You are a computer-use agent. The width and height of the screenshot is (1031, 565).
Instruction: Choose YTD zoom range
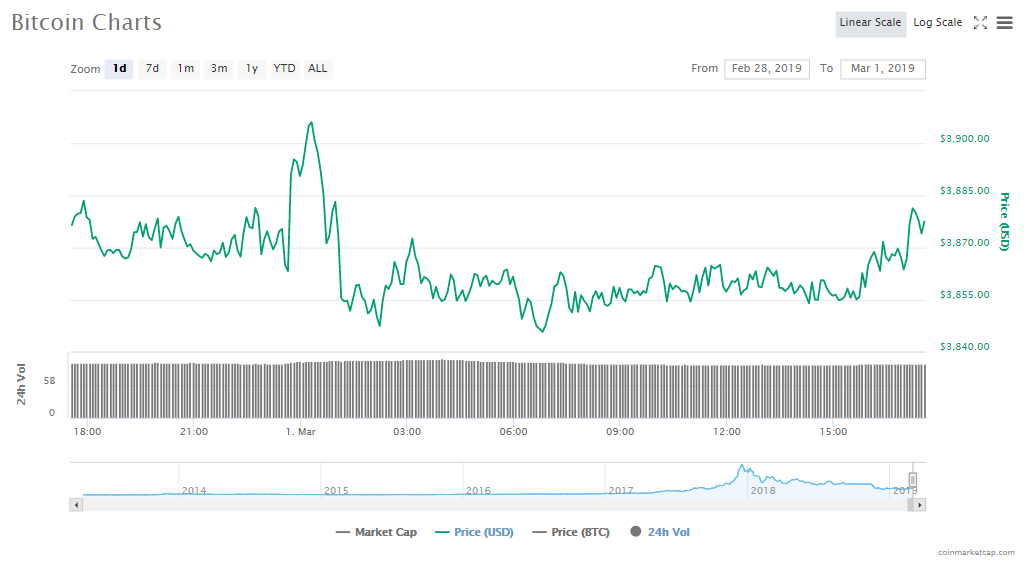(x=285, y=69)
